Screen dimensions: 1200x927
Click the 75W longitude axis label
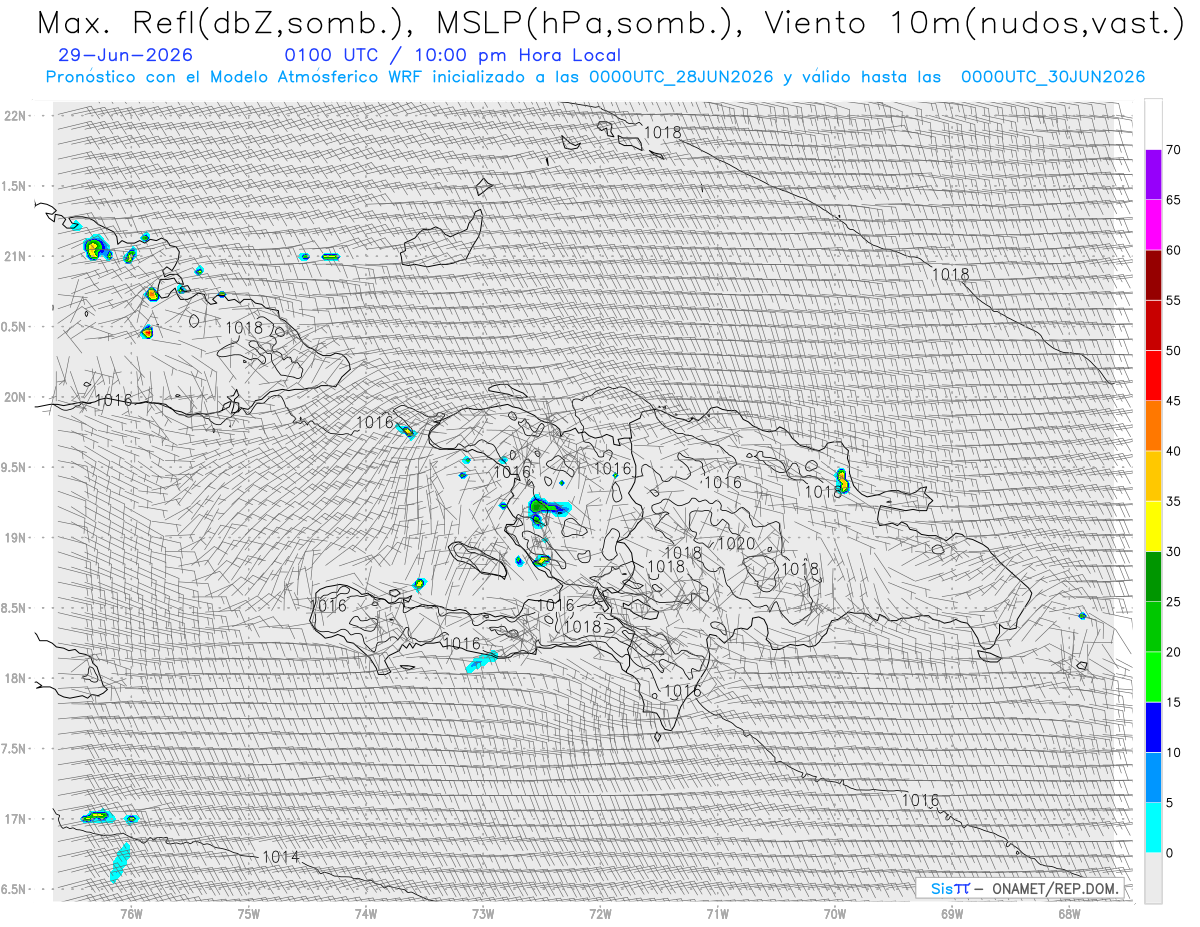pyautogui.click(x=248, y=912)
